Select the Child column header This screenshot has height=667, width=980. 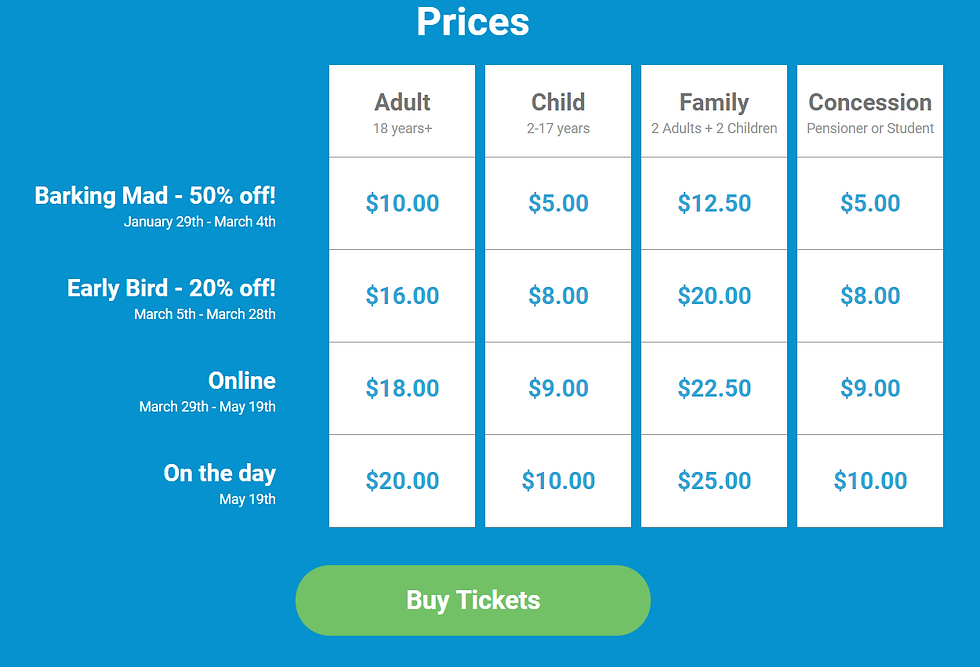pos(558,103)
